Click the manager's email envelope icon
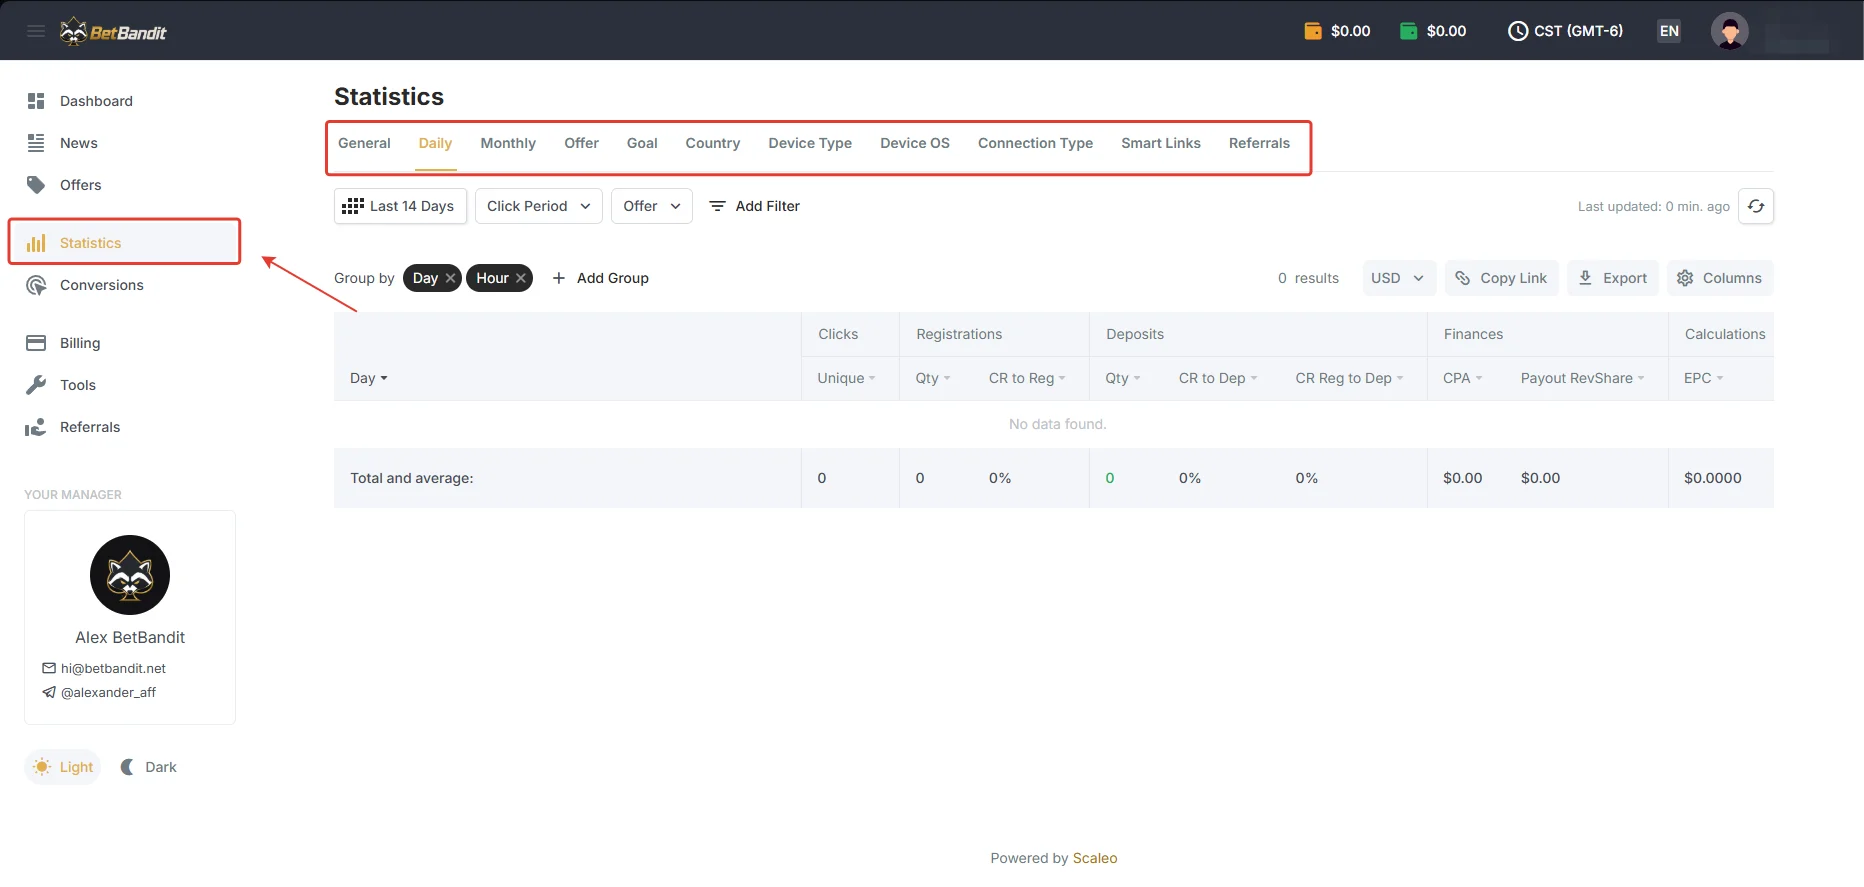 pyautogui.click(x=49, y=668)
